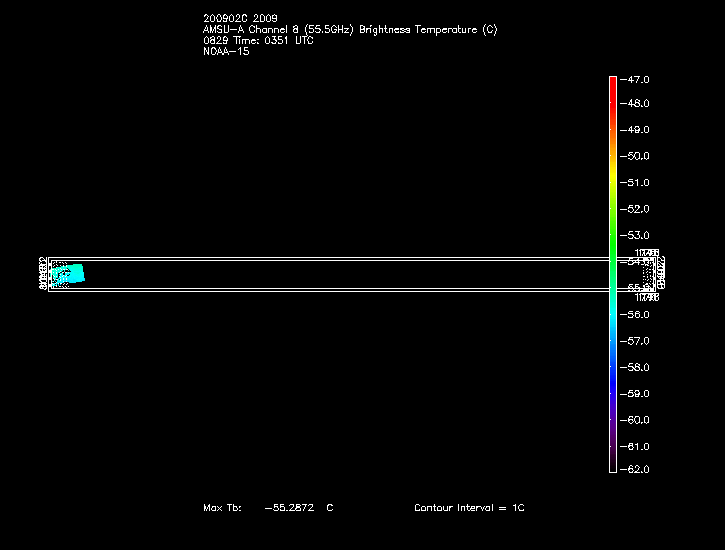Click the -56.0 color scale label
The height and width of the screenshot is (550, 725).
[636, 314]
